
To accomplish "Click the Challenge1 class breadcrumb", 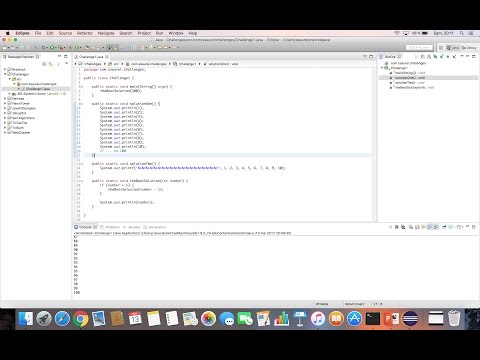I will (185, 64).
